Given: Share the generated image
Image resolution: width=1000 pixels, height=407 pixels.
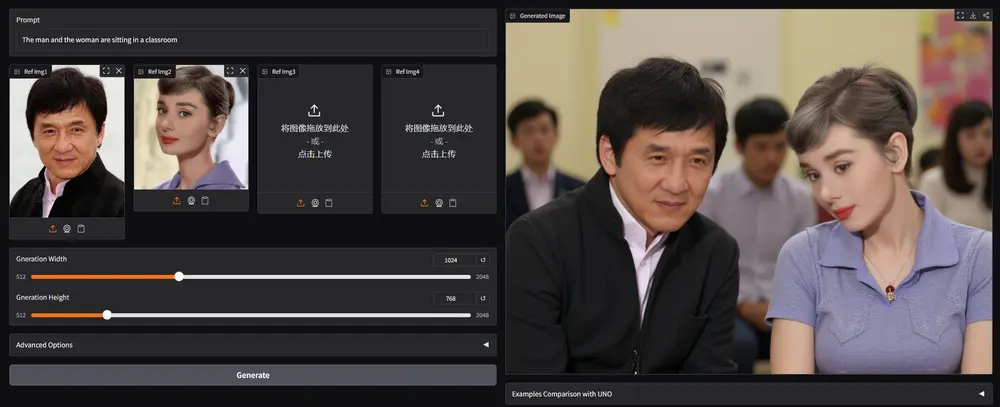Looking at the screenshot, I should (985, 16).
